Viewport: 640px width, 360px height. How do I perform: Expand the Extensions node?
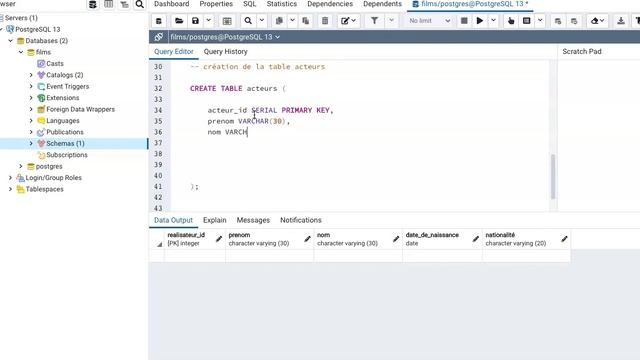pos(31,98)
